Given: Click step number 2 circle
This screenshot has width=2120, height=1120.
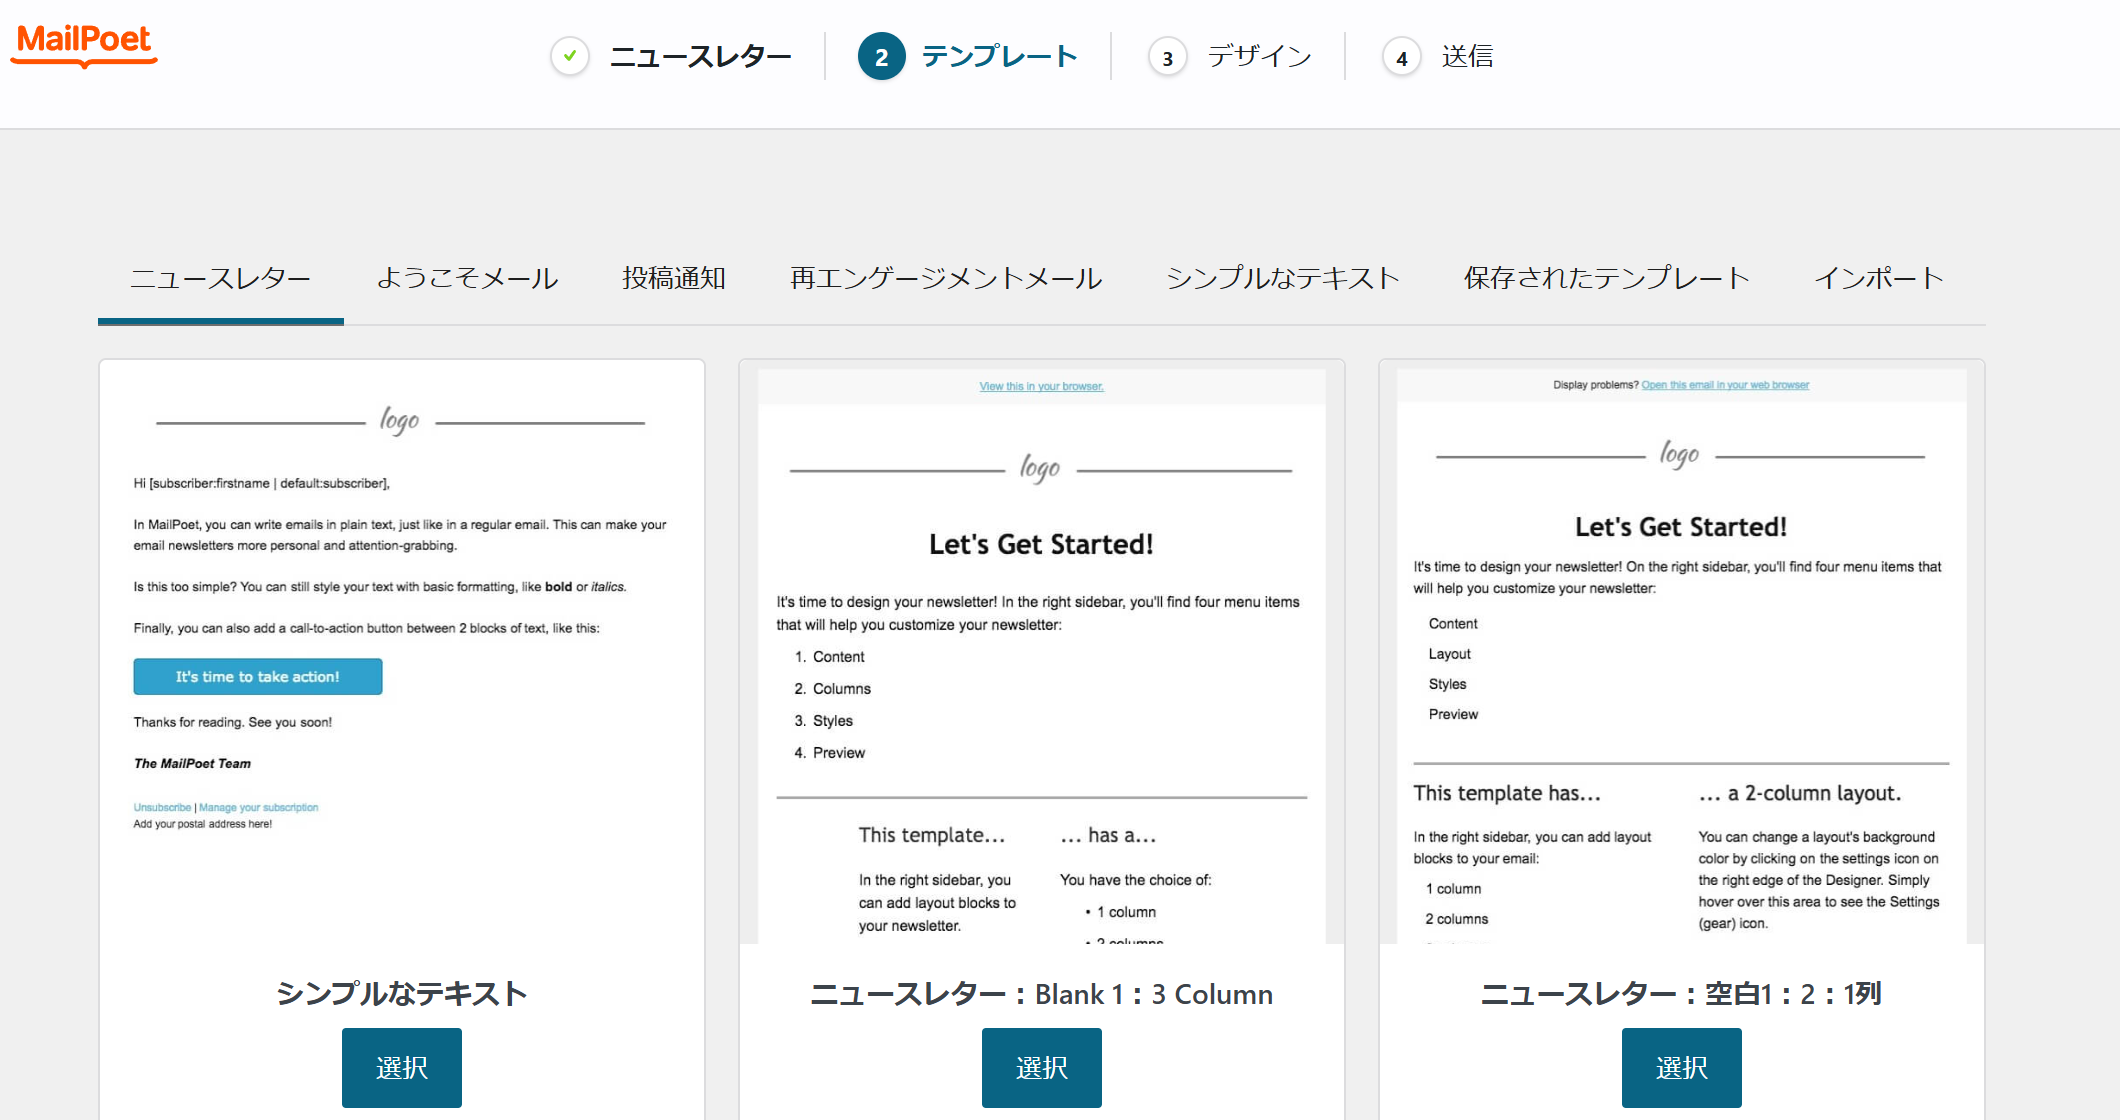Looking at the screenshot, I should 882,57.
